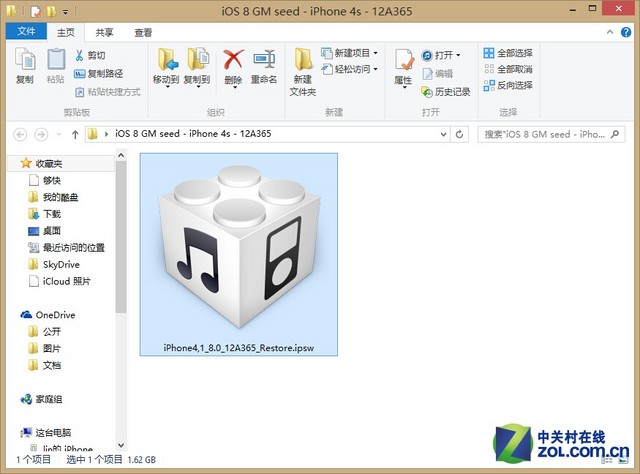Go up one folder level
Screen dimensions: 640x474
pyautogui.click(x=75, y=134)
